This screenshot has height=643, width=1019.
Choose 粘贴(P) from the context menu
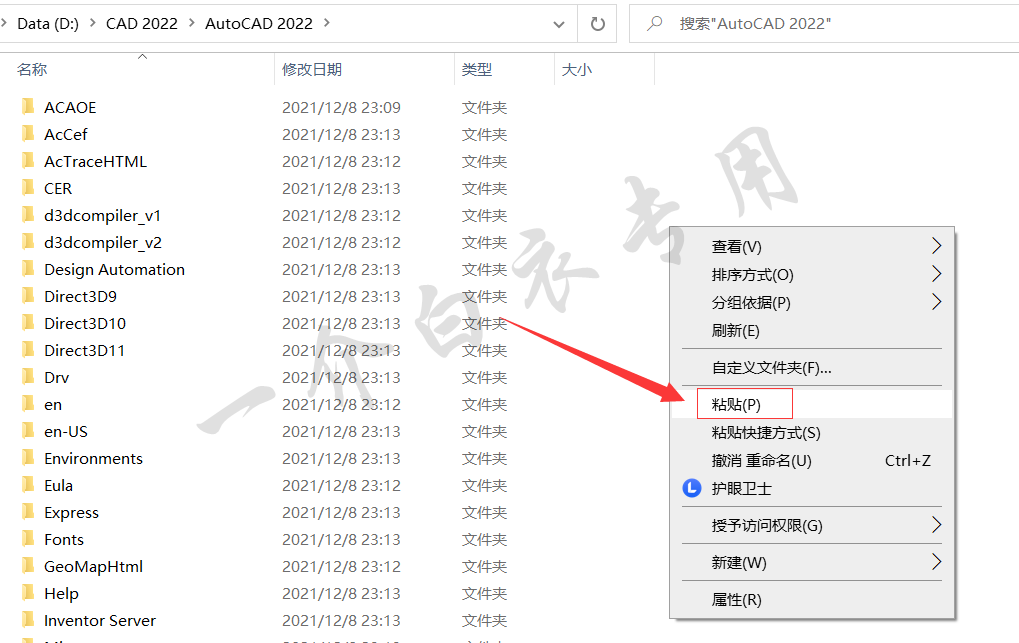812,404
